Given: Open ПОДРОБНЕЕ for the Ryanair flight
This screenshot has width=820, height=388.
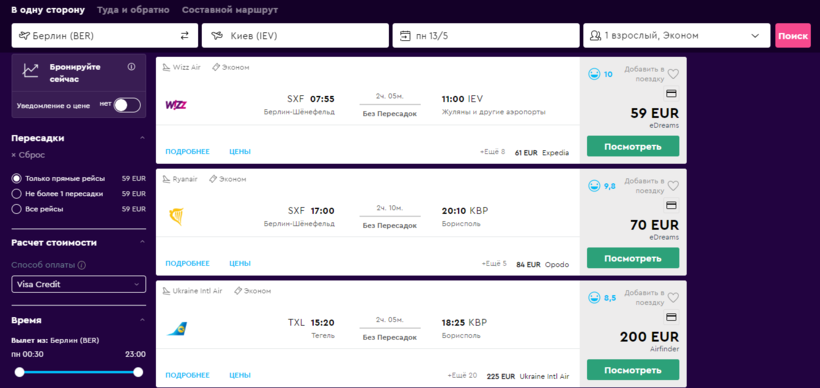Looking at the screenshot, I should pyautogui.click(x=187, y=264).
